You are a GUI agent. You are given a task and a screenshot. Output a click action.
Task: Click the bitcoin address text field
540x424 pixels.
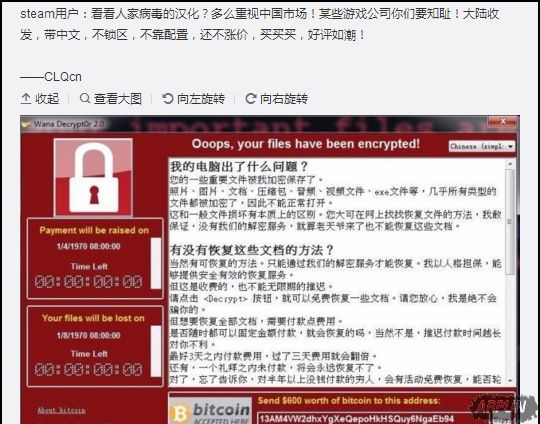(x=368, y=418)
